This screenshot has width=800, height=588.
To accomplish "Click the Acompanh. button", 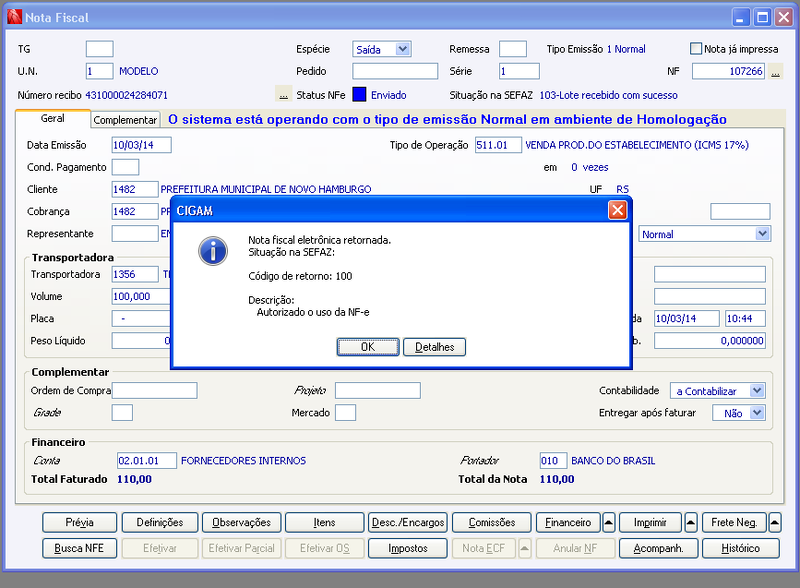I will [x=658, y=548].
